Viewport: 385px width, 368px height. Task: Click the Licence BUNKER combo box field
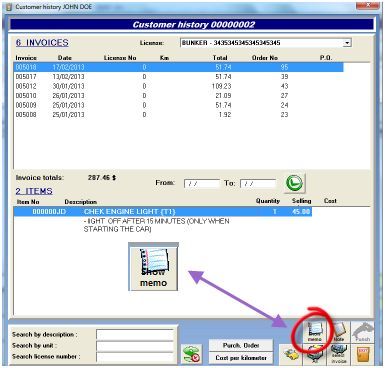(266, 43)
